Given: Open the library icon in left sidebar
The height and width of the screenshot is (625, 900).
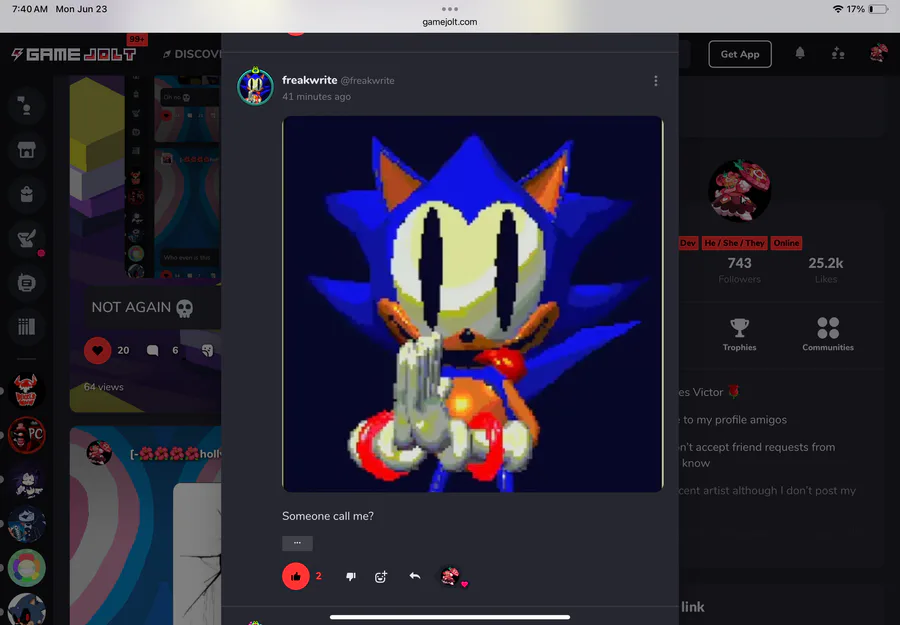Looking at the screenshot, I should 26,327.
